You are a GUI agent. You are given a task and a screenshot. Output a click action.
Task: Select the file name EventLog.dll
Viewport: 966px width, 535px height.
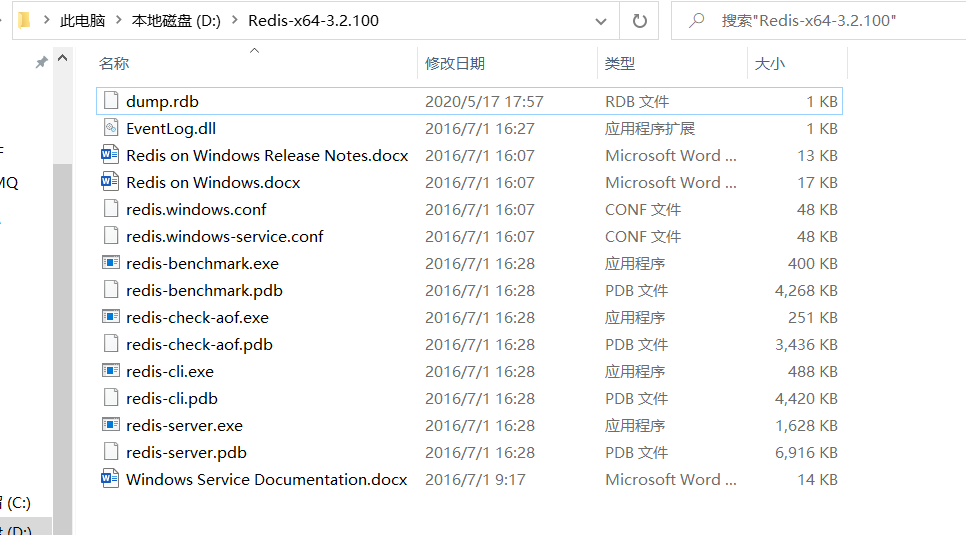[x=171, y=129]
